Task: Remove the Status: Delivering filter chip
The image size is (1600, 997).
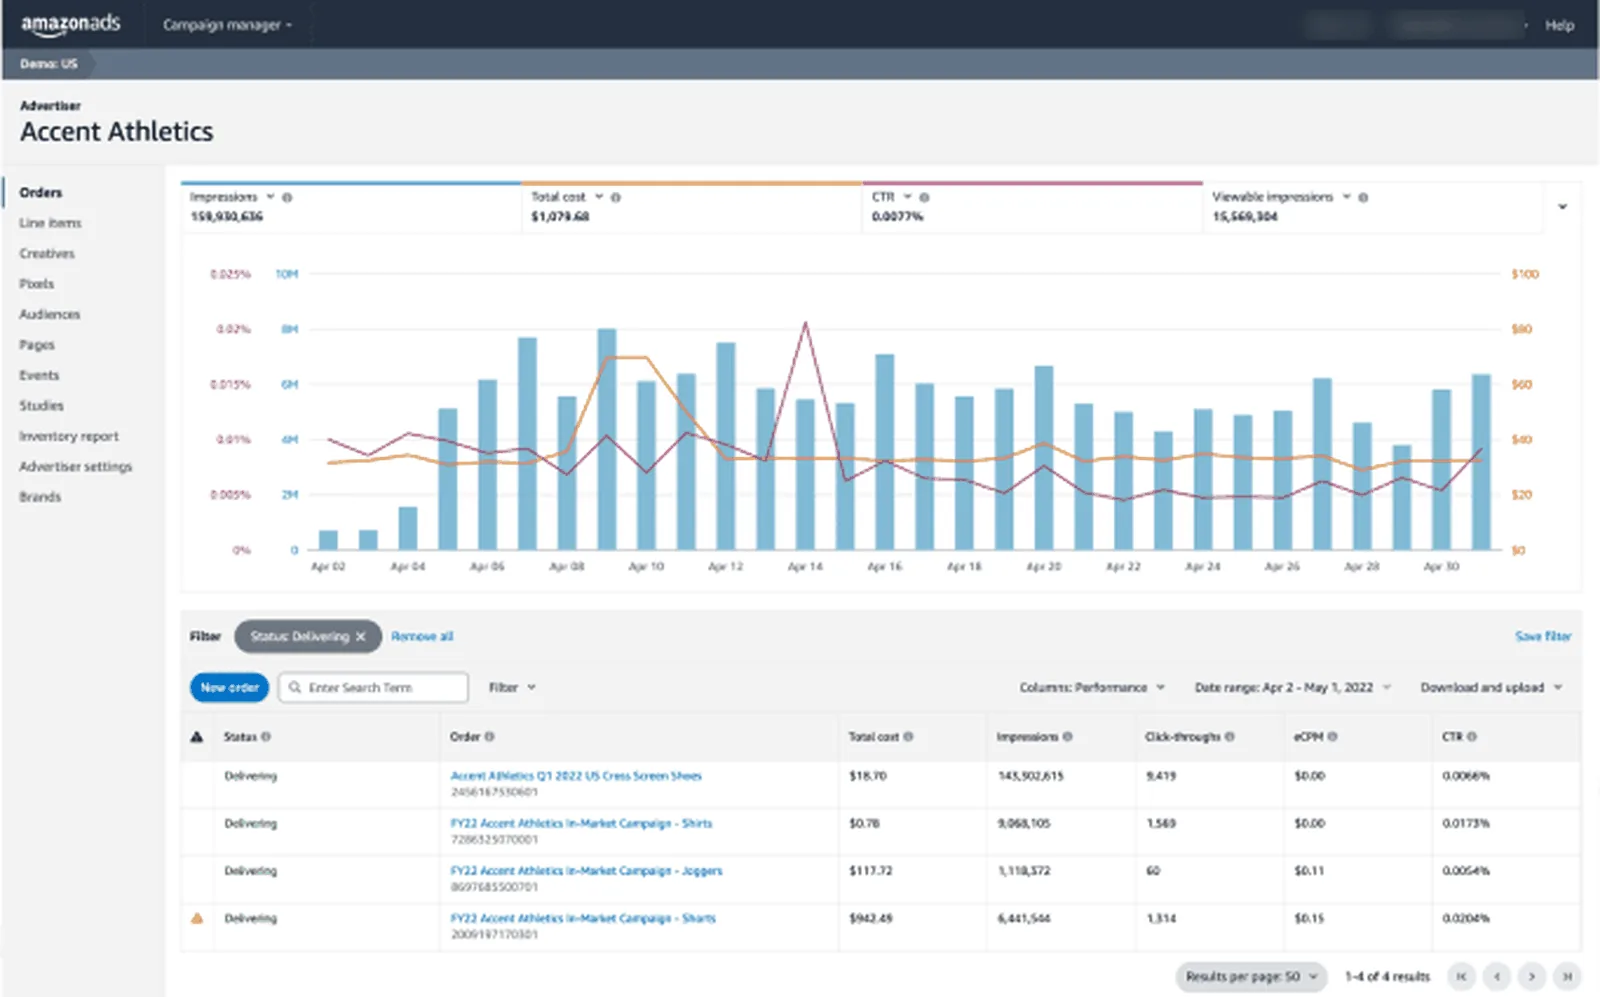Action: click(x=361, y=636)
